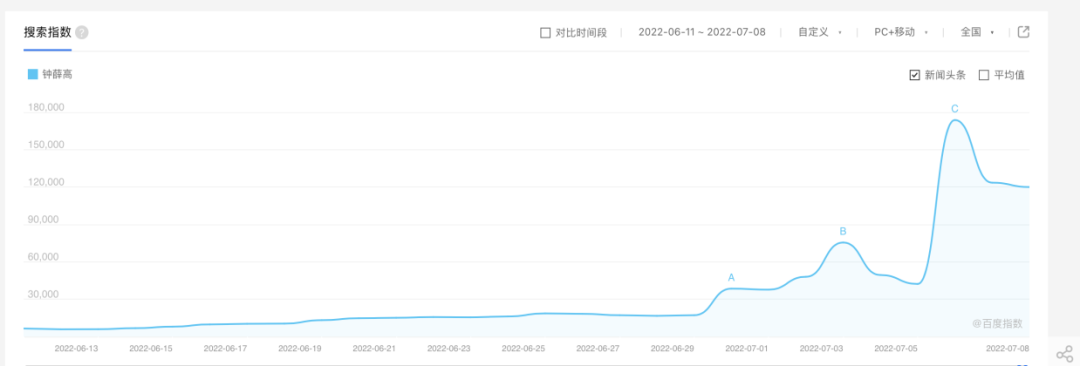1080x366 pixels.
Task: Open the 全国 region dropdown
Action: click(977, 32)
